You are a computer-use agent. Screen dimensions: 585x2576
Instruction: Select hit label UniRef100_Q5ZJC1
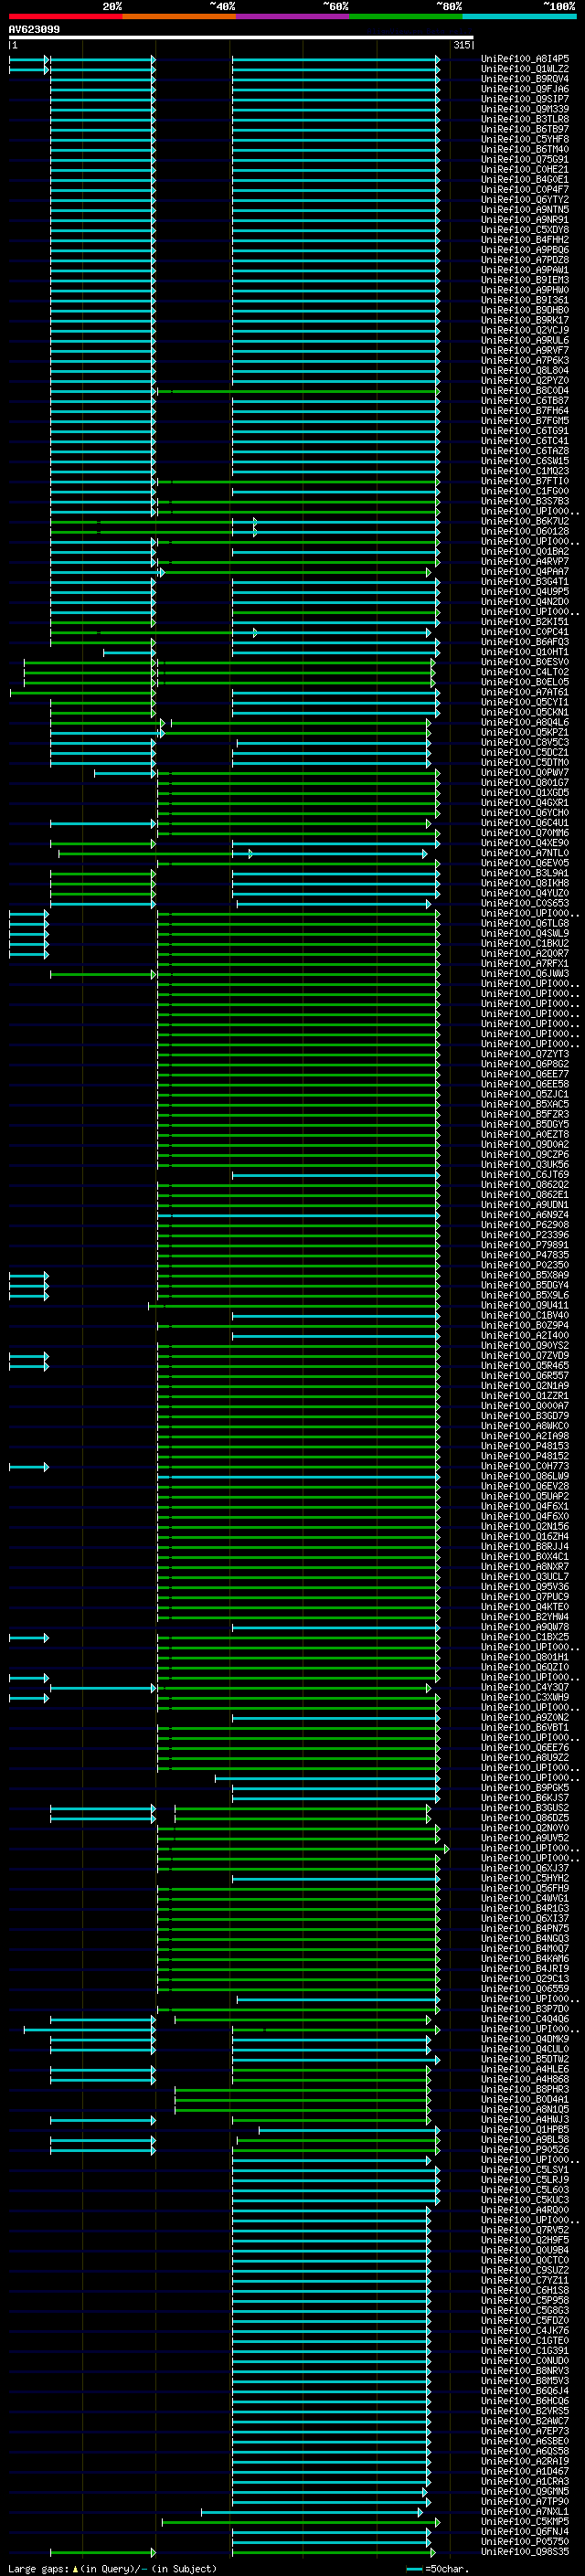click(525, 1094)
